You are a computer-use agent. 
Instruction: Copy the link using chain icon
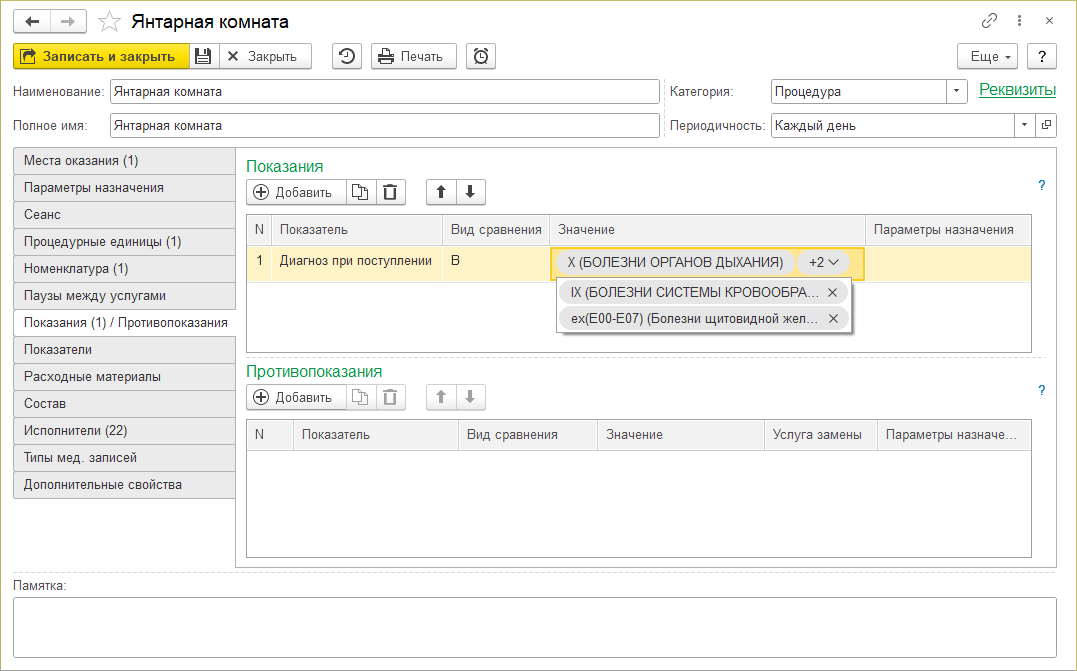coord(989,21)
